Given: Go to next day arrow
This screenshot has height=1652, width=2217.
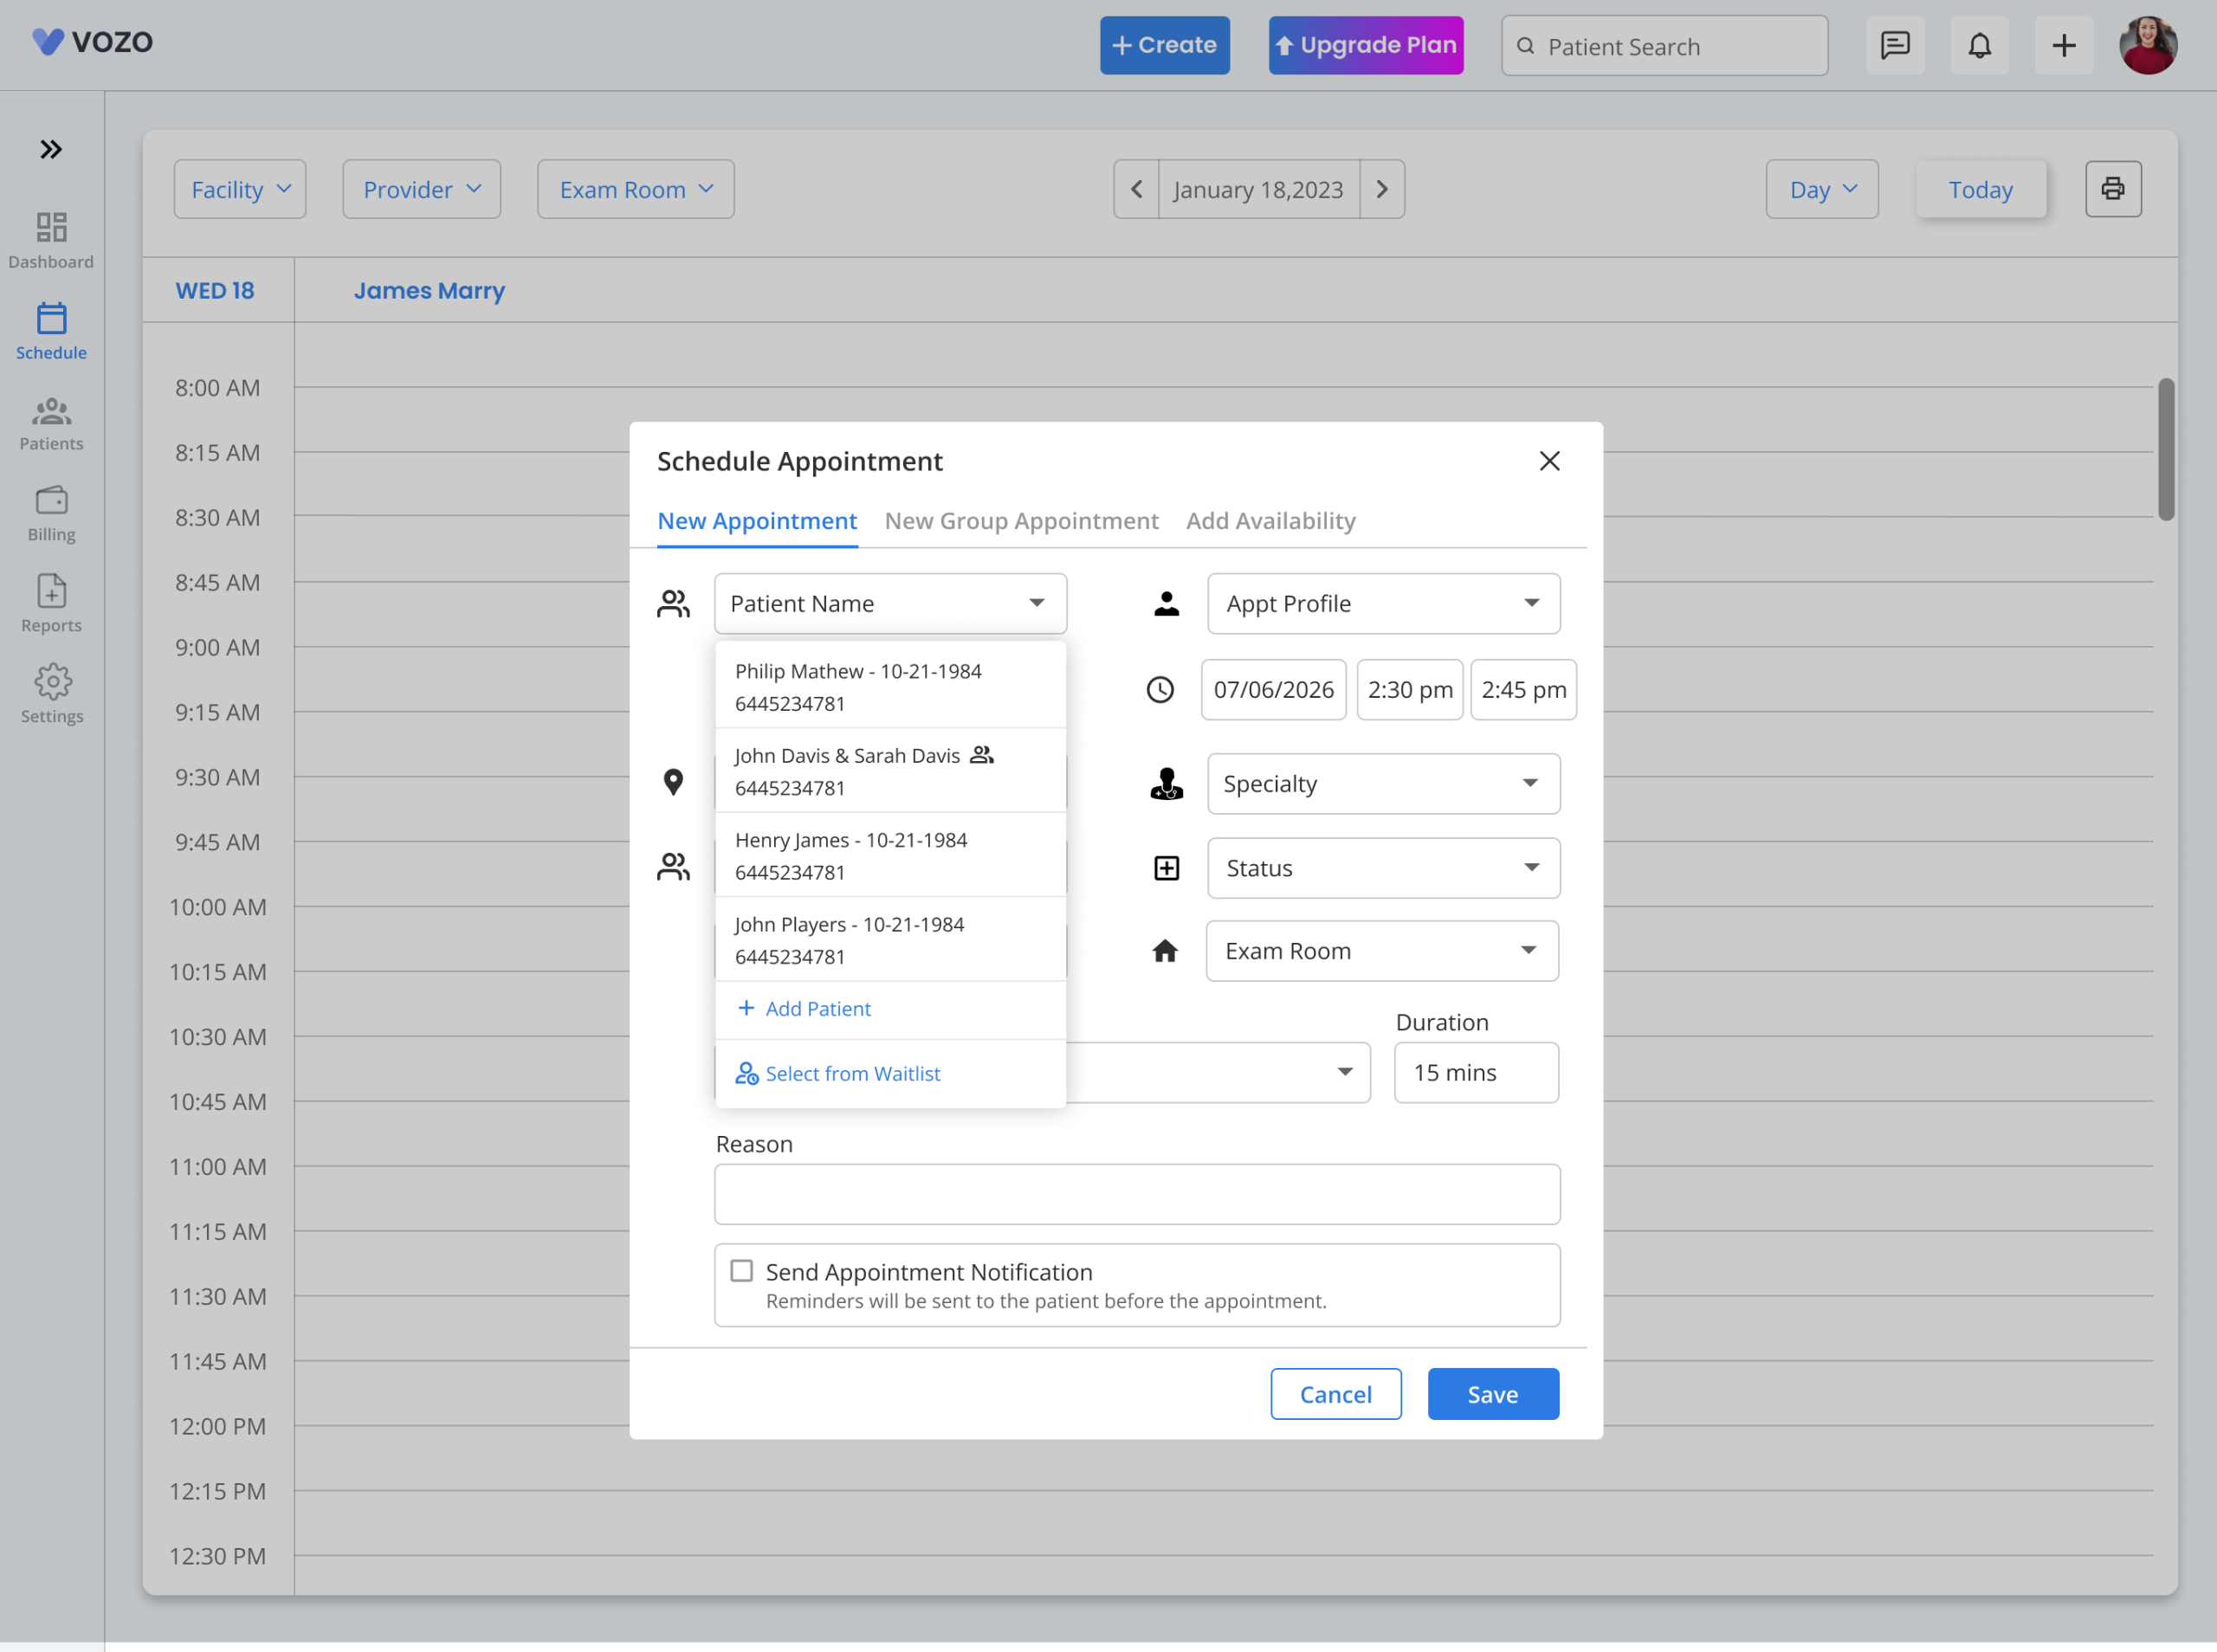Looking at the screenshot, I should (1382, 189).
